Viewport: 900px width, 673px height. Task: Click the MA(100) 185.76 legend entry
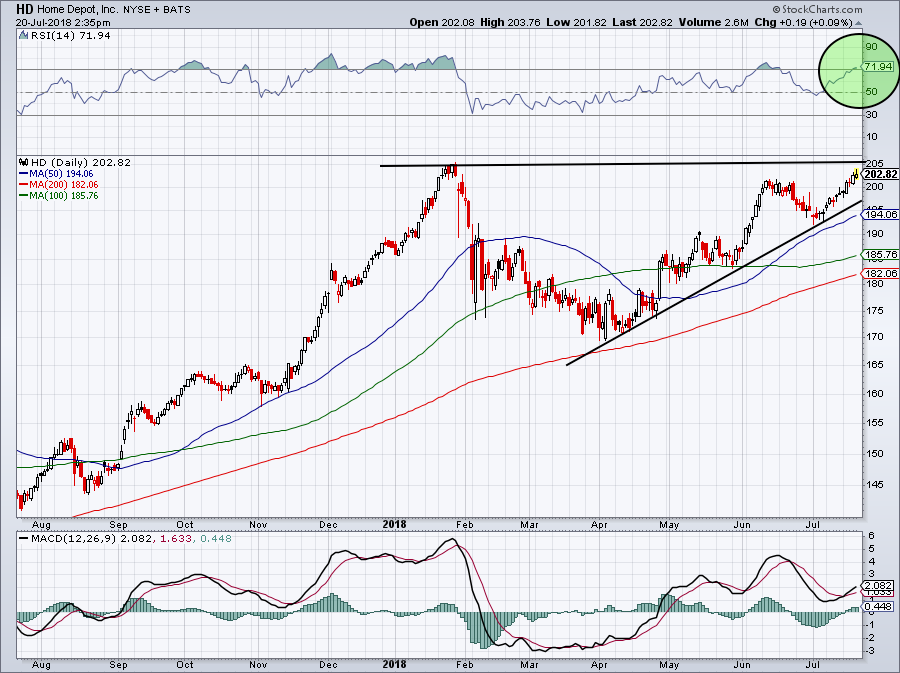click(x=64, y=196)
